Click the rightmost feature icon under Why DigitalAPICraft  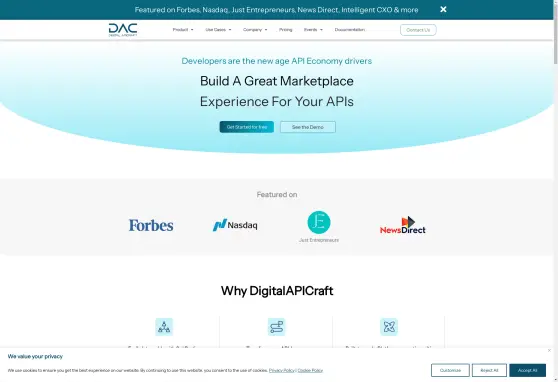(x=389, y=327)
